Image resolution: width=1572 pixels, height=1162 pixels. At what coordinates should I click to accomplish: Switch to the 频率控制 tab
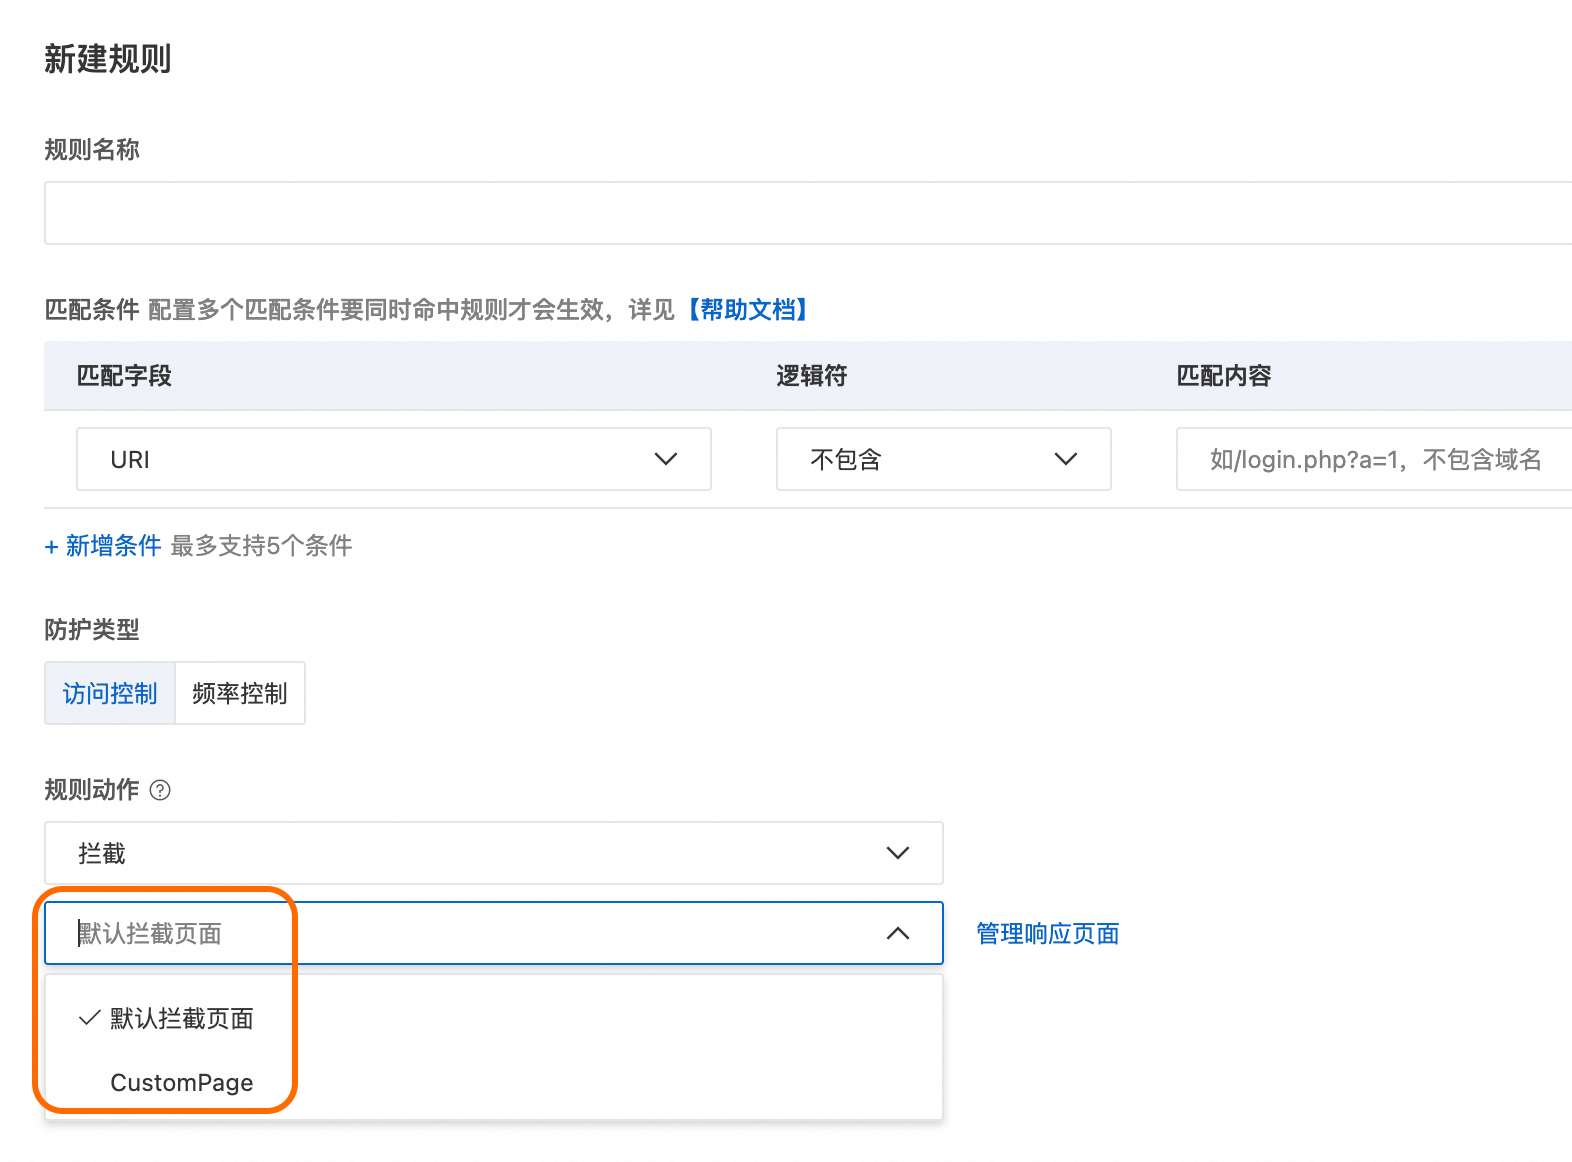point(240,693)
